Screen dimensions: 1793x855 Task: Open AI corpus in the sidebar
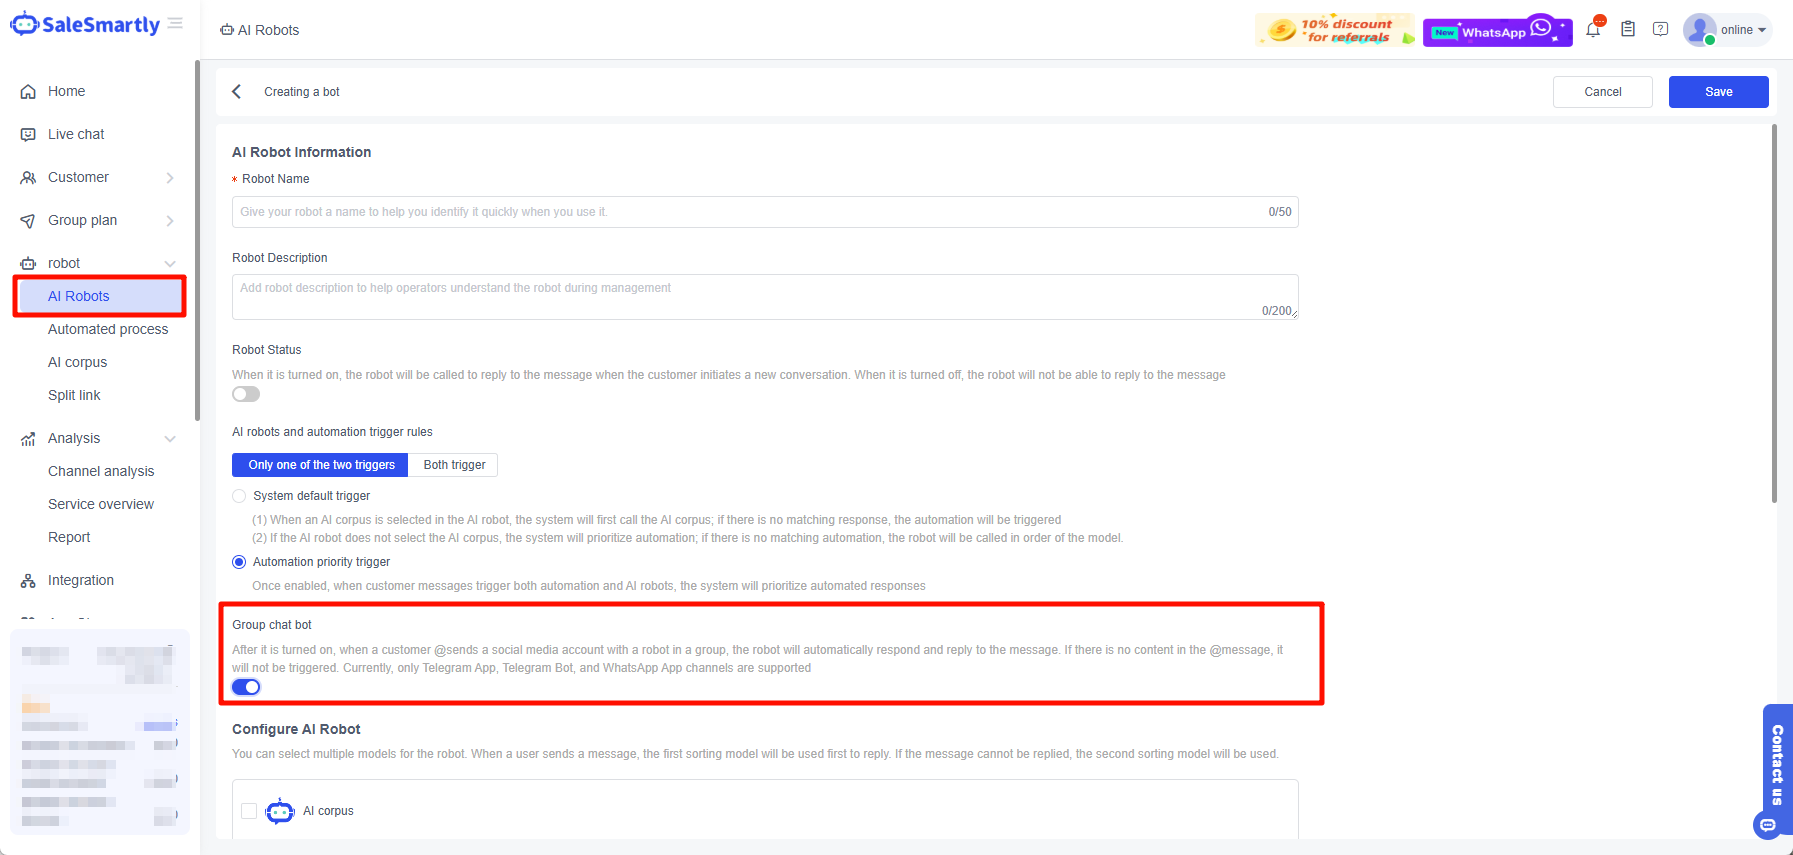77,362
